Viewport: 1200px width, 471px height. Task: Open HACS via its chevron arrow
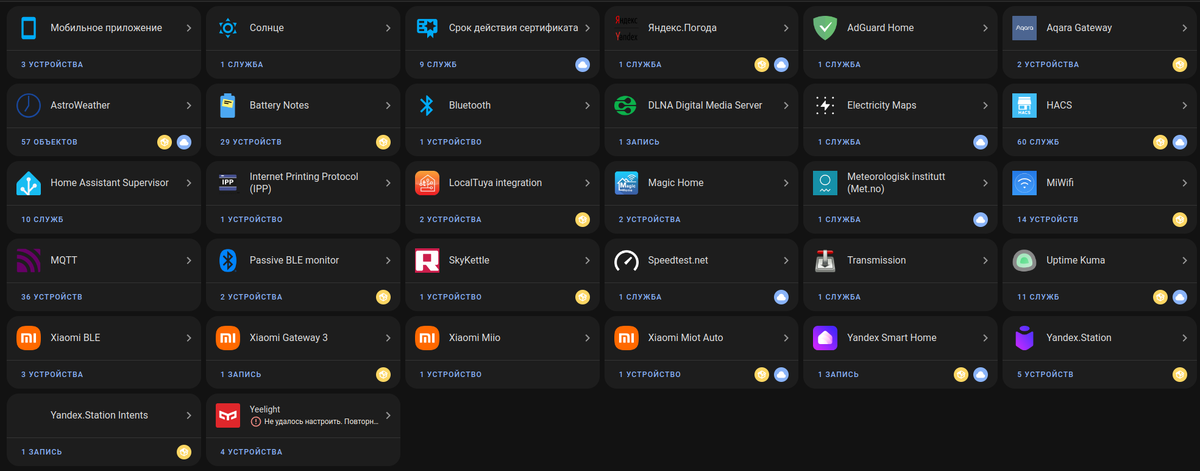1184,105
